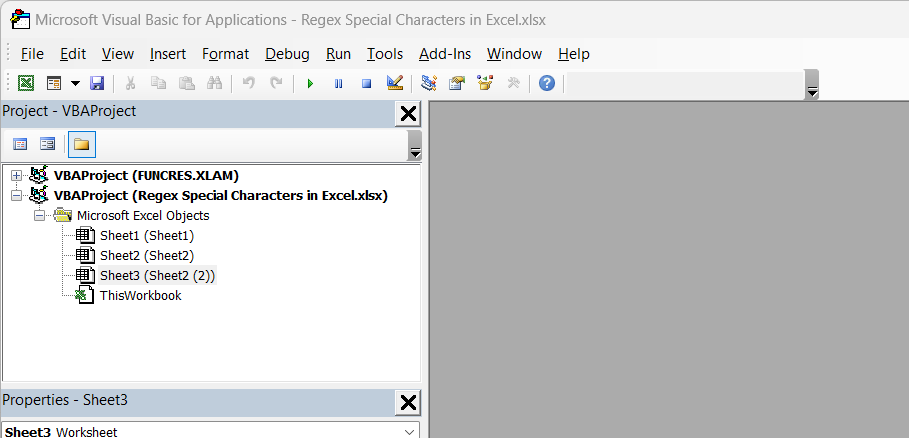The image size is (909, 438).
Task: Run macro with green play button
Action: pos(310,83)
